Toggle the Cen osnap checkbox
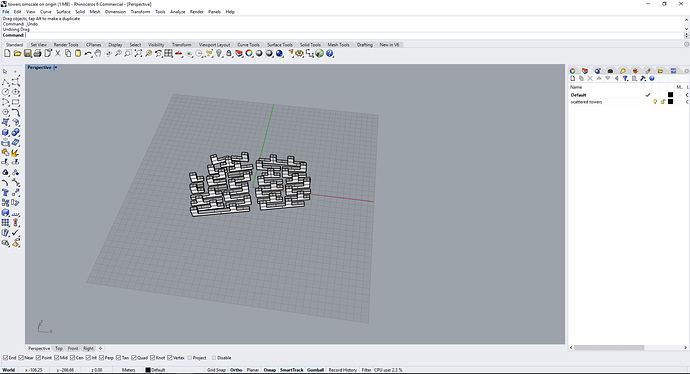This screenshot has width=690, height=374. (x=72, y=358)
